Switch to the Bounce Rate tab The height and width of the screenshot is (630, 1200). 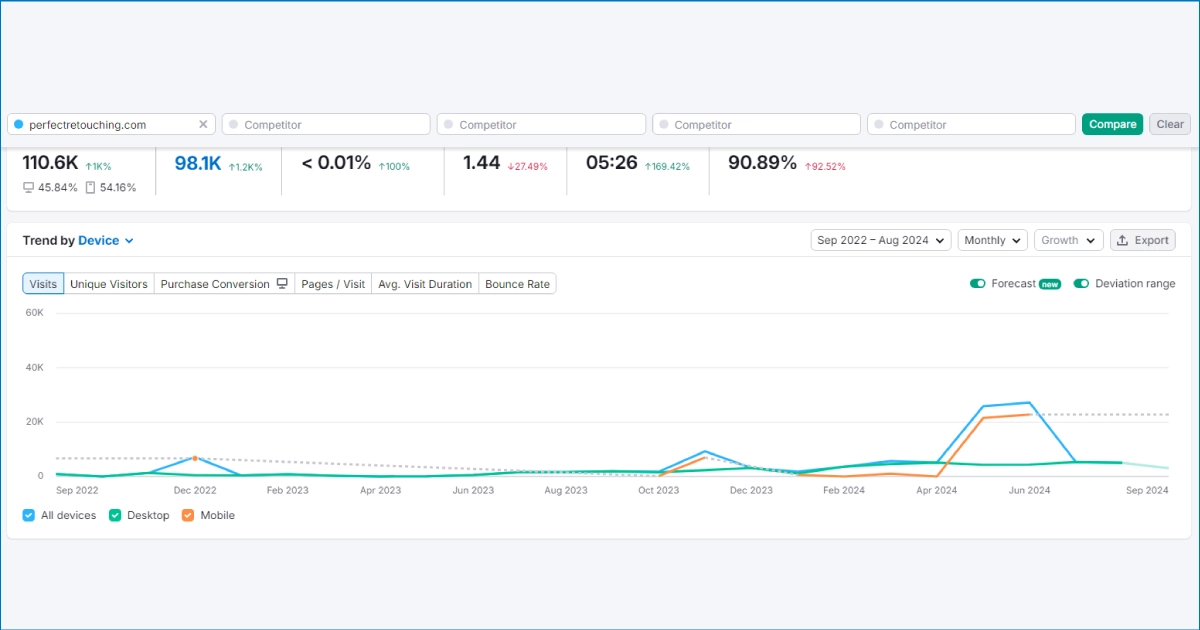(x=518, y=284)
